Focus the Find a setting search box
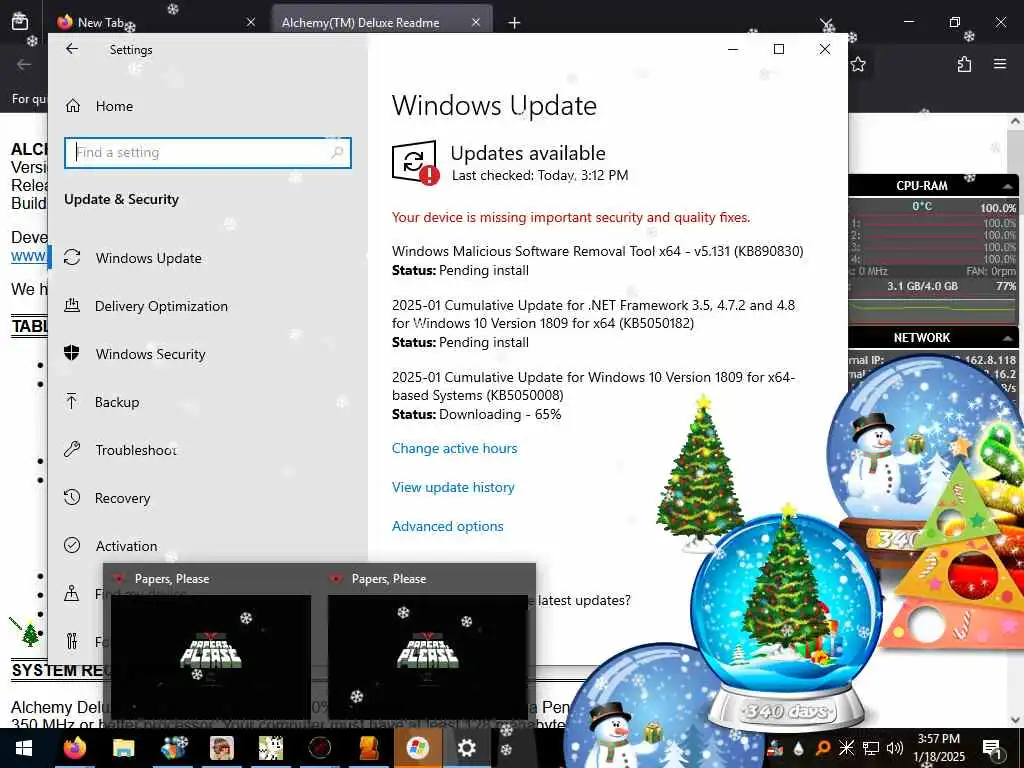The image size is (1024, 768). click(208, 152)
